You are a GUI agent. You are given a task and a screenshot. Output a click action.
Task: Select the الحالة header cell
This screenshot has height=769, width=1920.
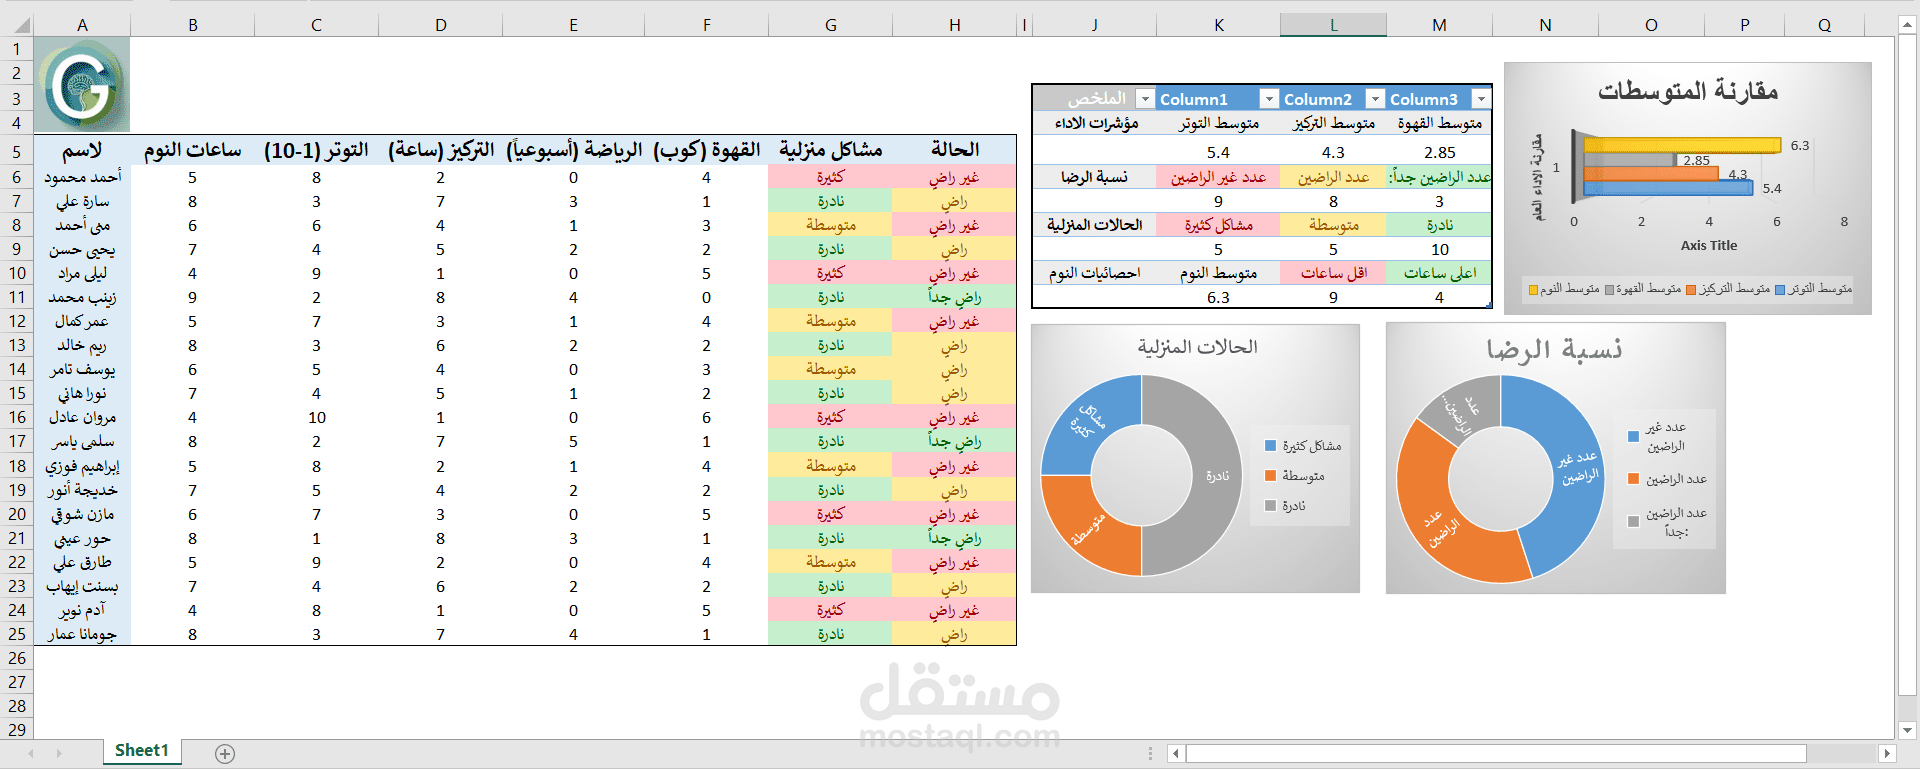(954, 150)
